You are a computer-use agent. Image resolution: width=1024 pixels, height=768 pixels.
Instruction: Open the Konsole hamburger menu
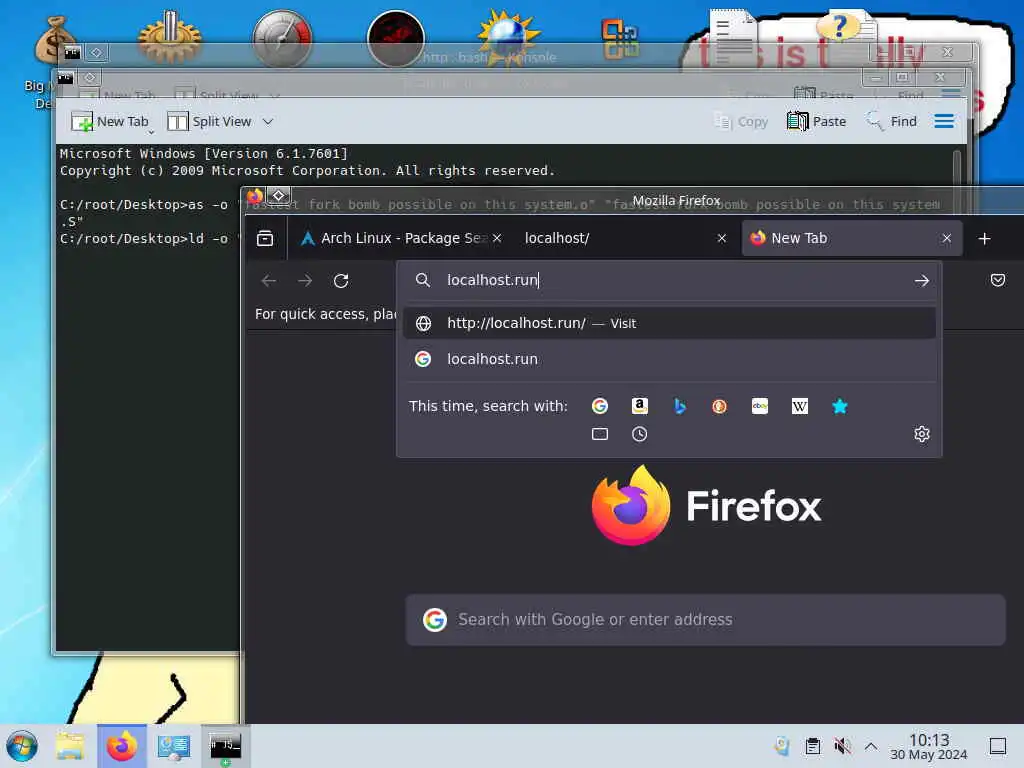click(944, 121)
